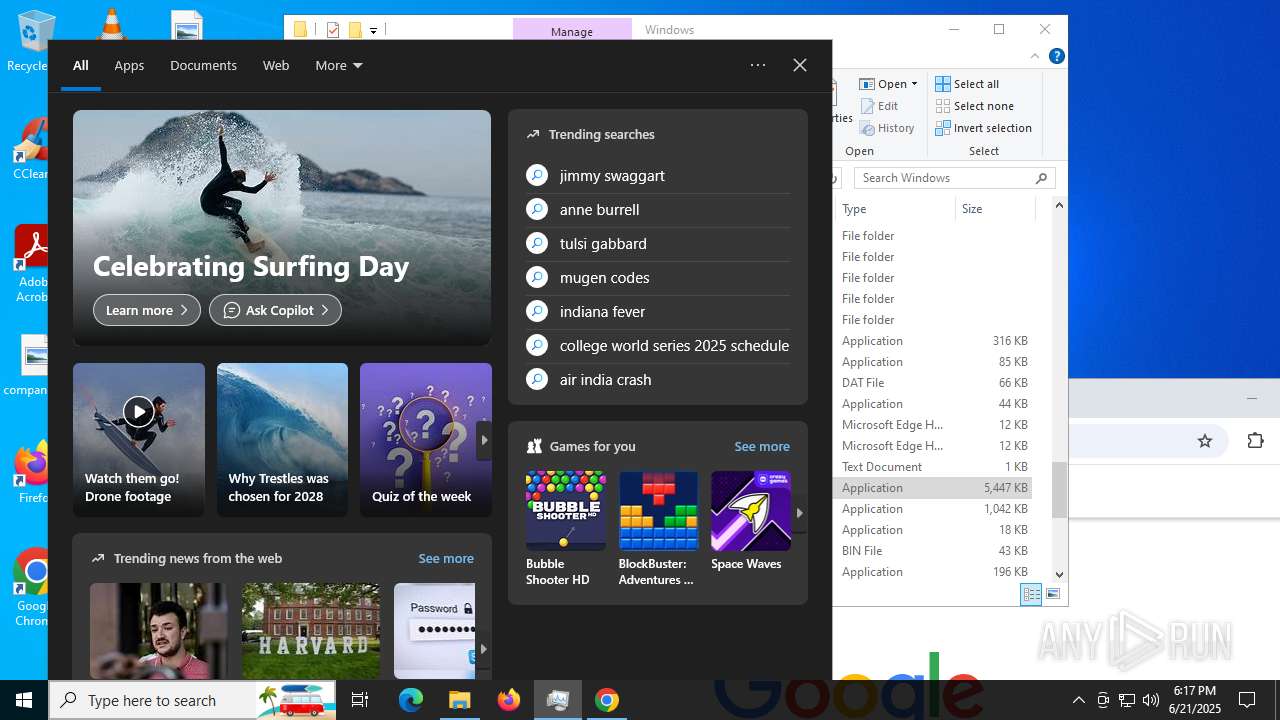Open the search panel options ellipsis

coord(758,65)
